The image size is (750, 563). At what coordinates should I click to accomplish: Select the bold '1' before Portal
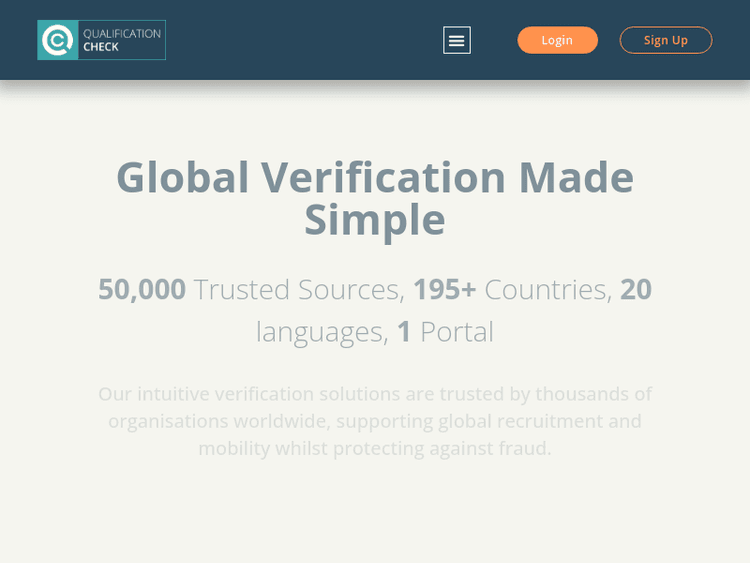click(404, 331)
